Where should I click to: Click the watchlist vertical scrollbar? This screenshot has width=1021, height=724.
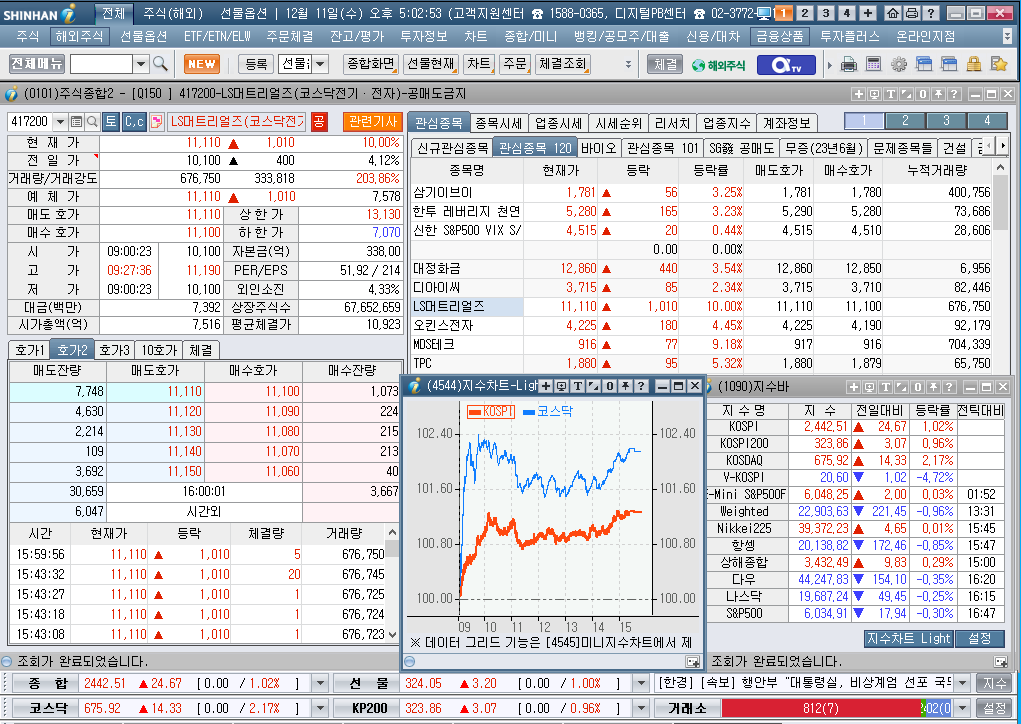pyautogui.click(x=1001, y=267)
